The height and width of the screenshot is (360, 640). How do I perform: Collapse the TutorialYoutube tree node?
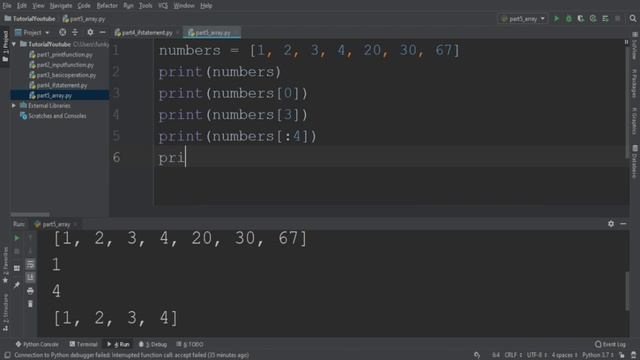pos(14,44)
